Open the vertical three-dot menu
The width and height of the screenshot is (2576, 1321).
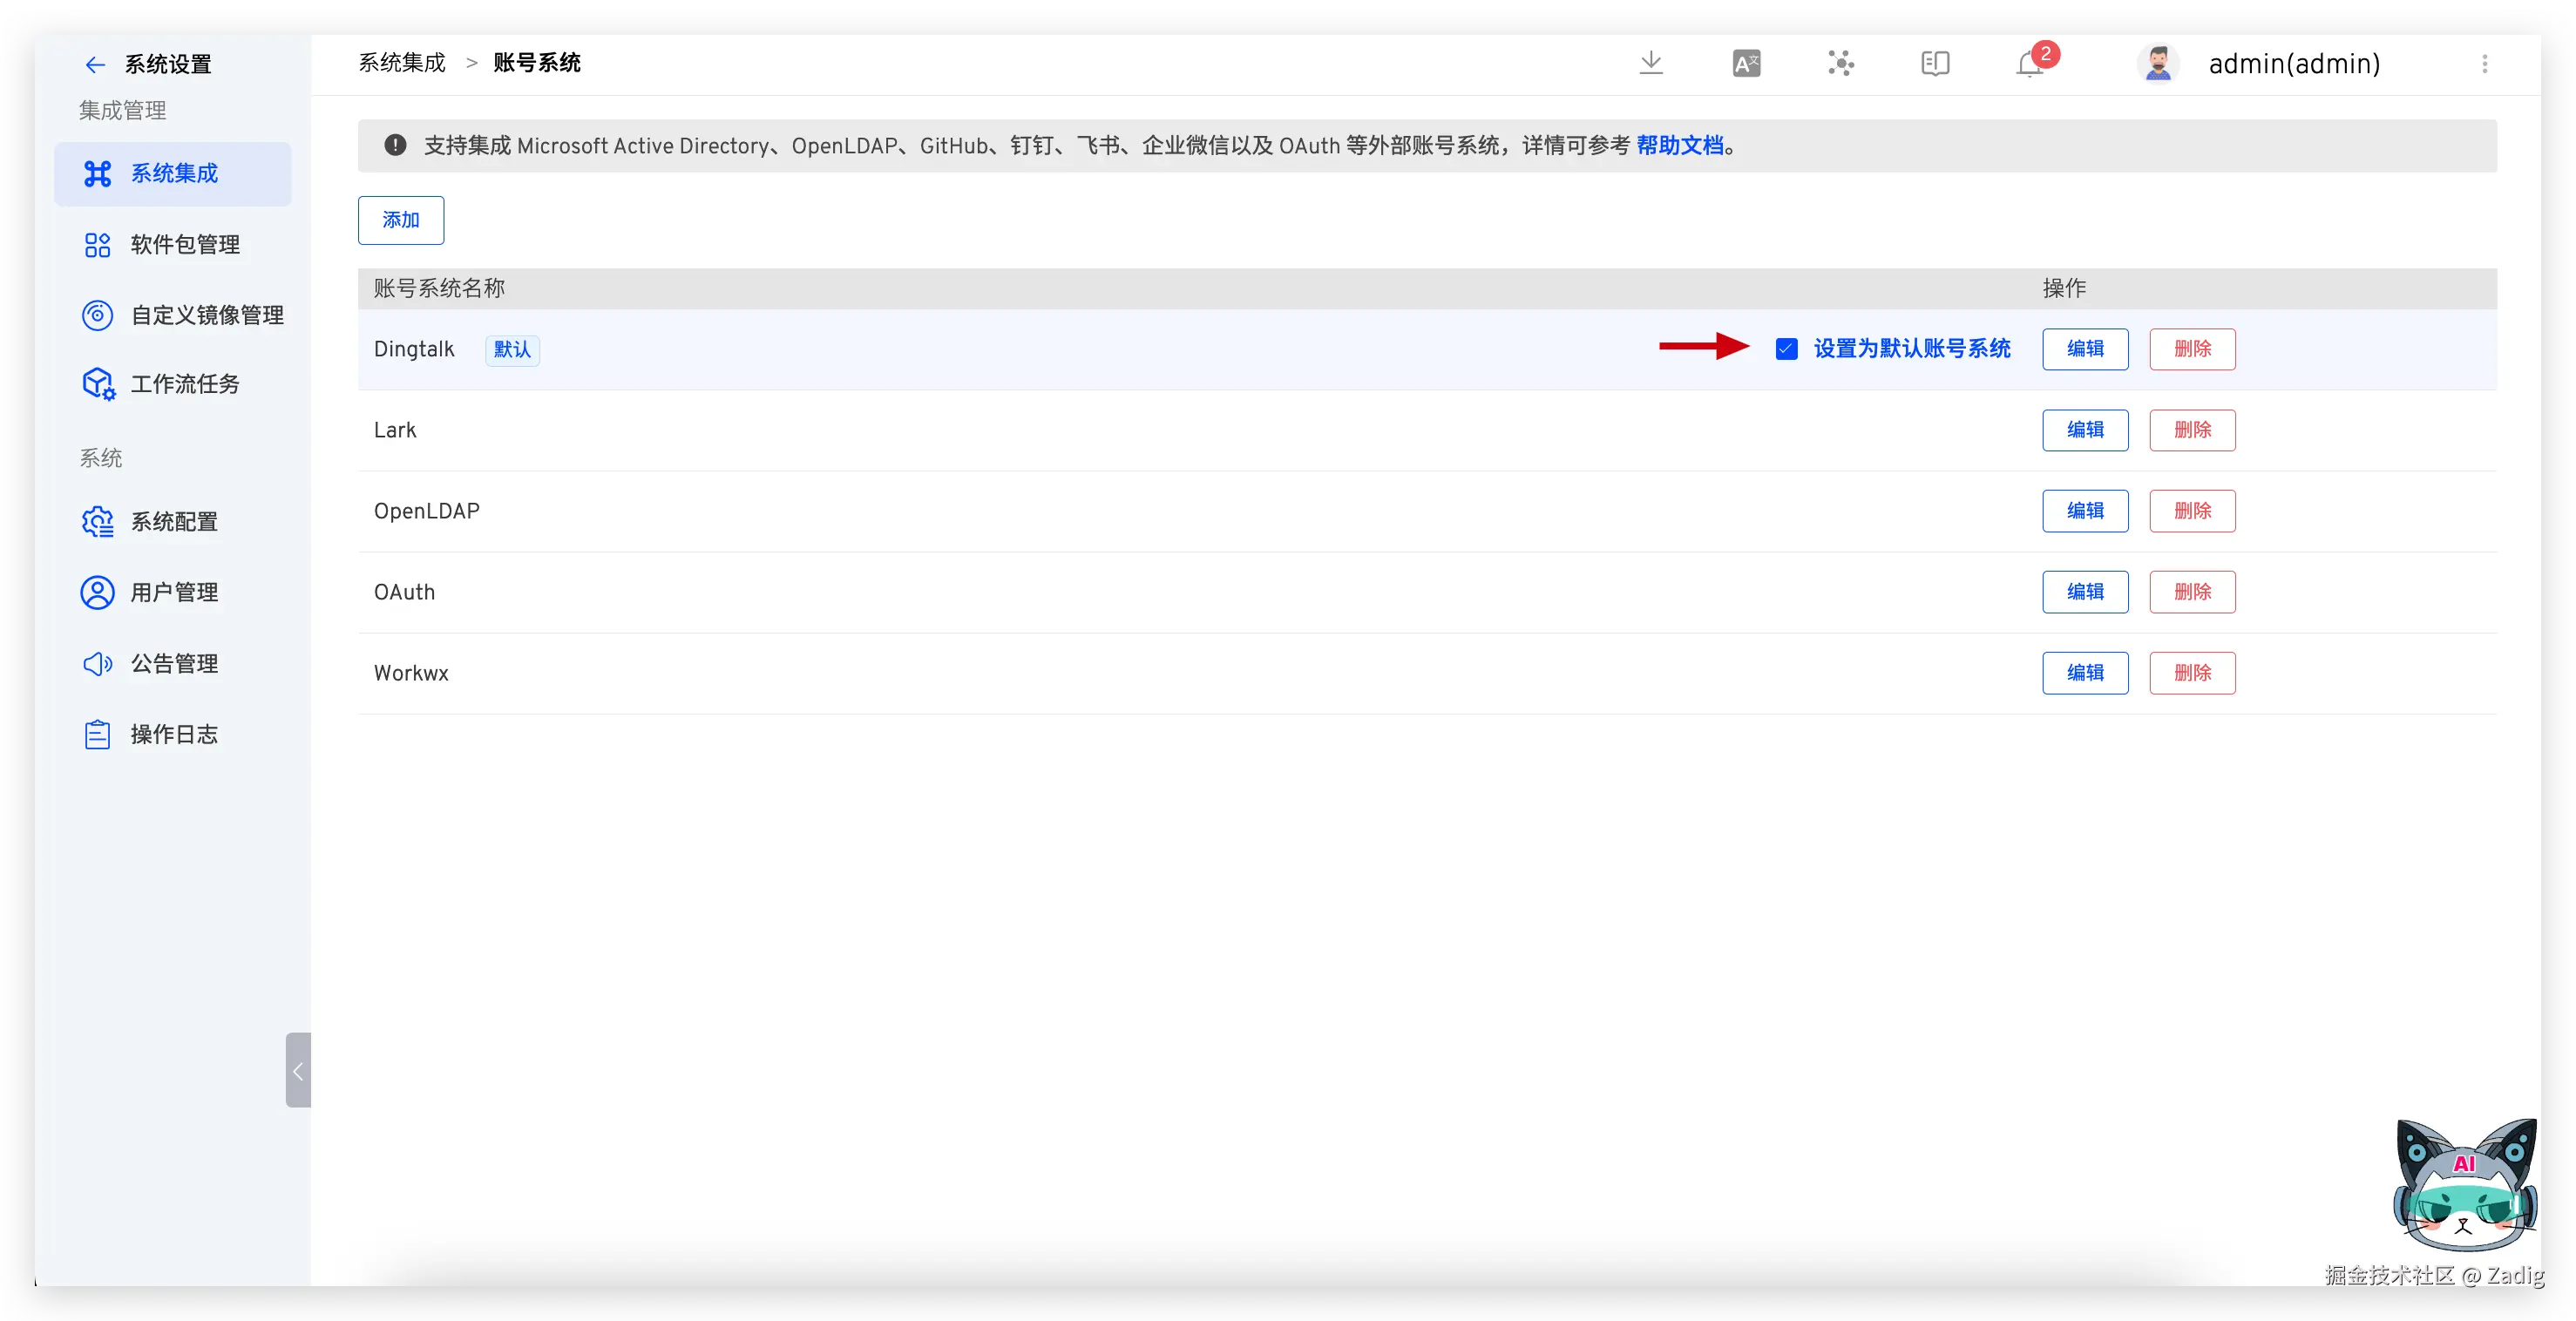point(2484,64)
